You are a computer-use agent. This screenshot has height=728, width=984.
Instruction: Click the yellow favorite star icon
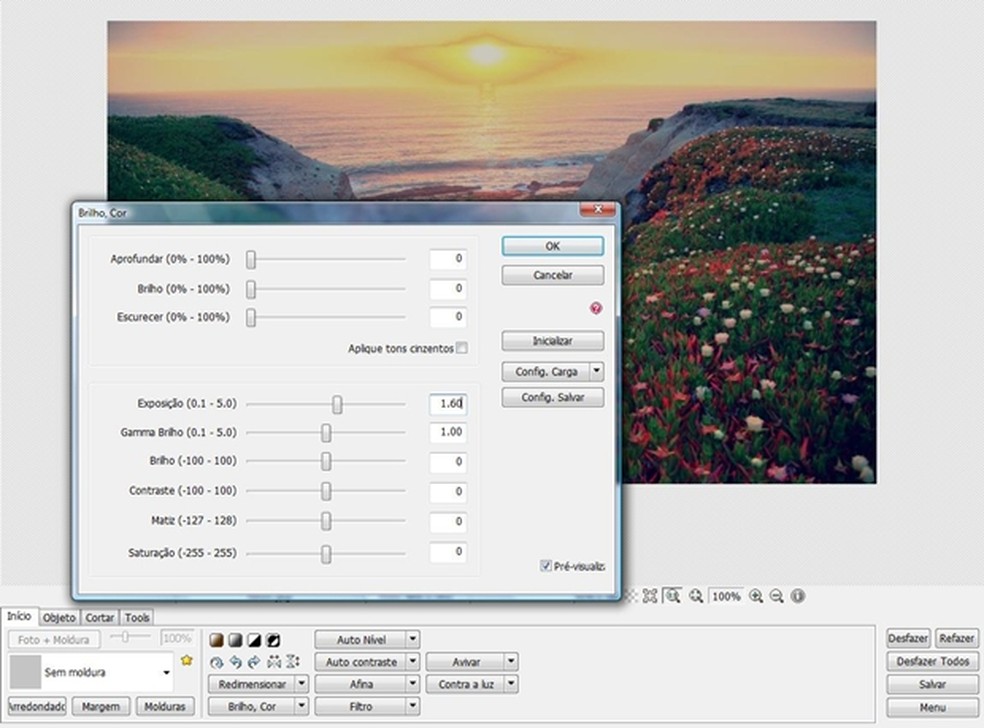186,661
